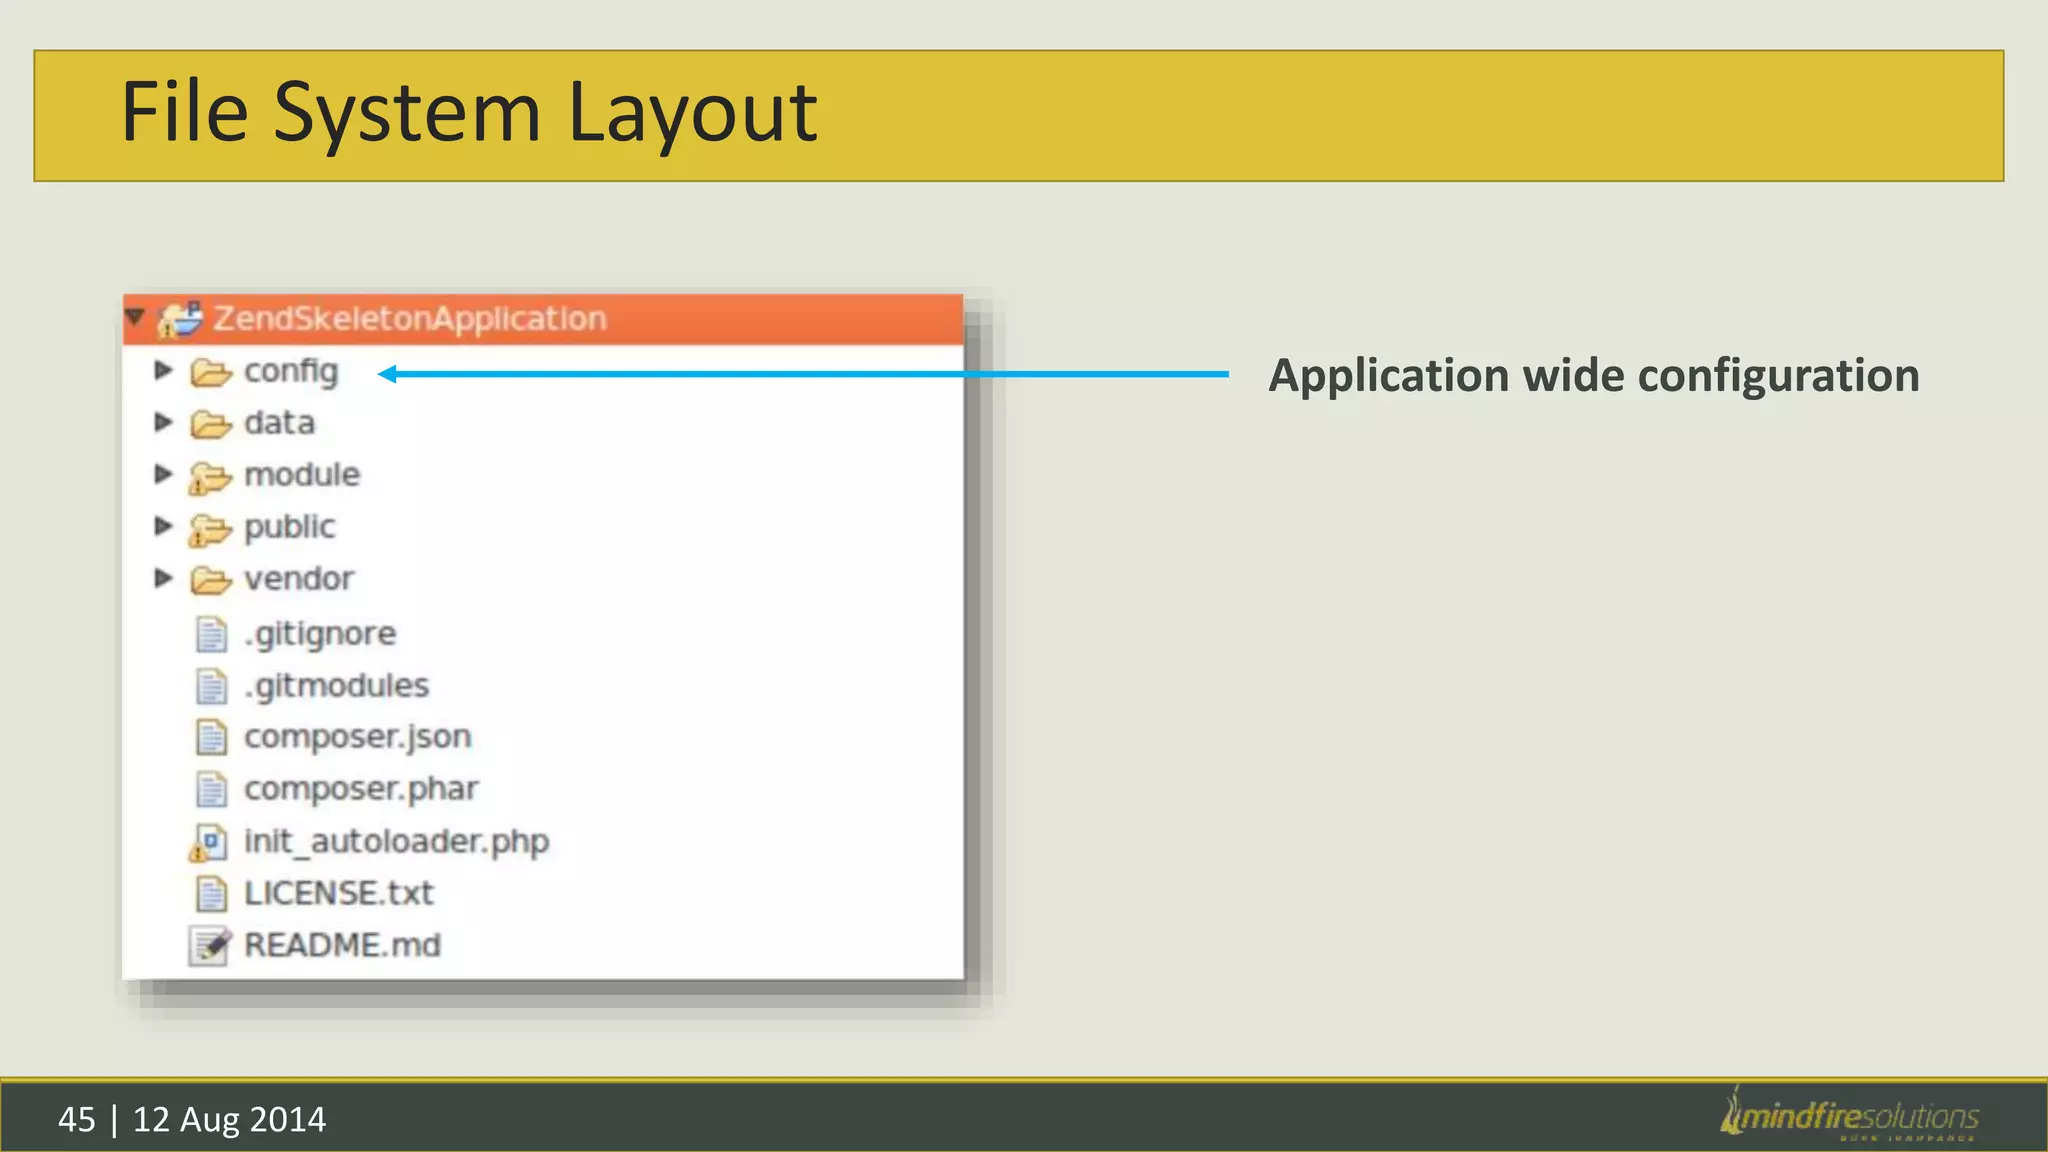Click the README.md markdown file icon
The width and height of the screenshot is (2048, 1152).
[210, 945]
